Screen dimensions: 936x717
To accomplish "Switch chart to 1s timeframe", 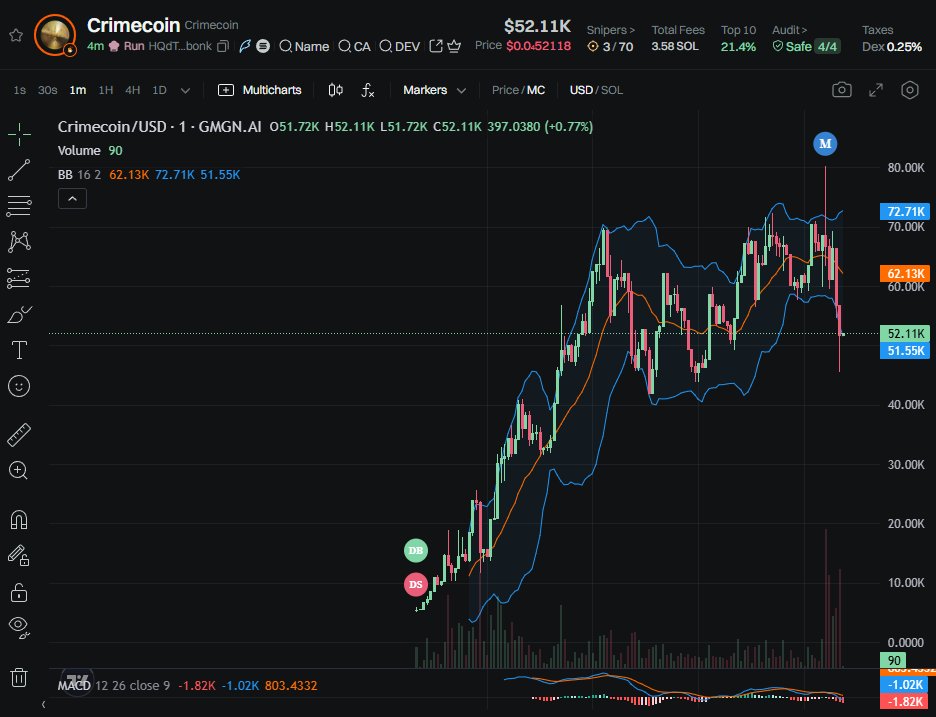I will (20, 90).
